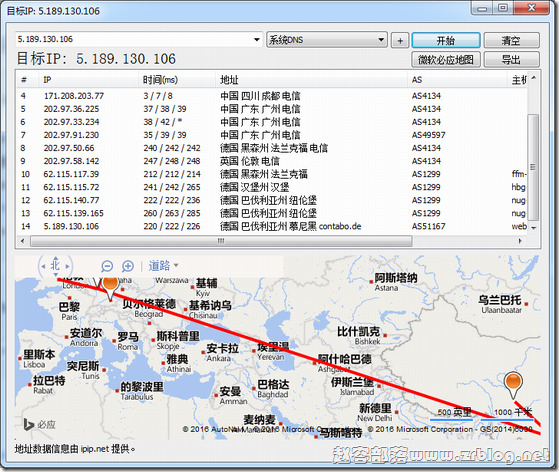Viewport: 559px width, 472px height.
Task: Click AS49597 cell in row 7
Action: [x=429, y=135]
